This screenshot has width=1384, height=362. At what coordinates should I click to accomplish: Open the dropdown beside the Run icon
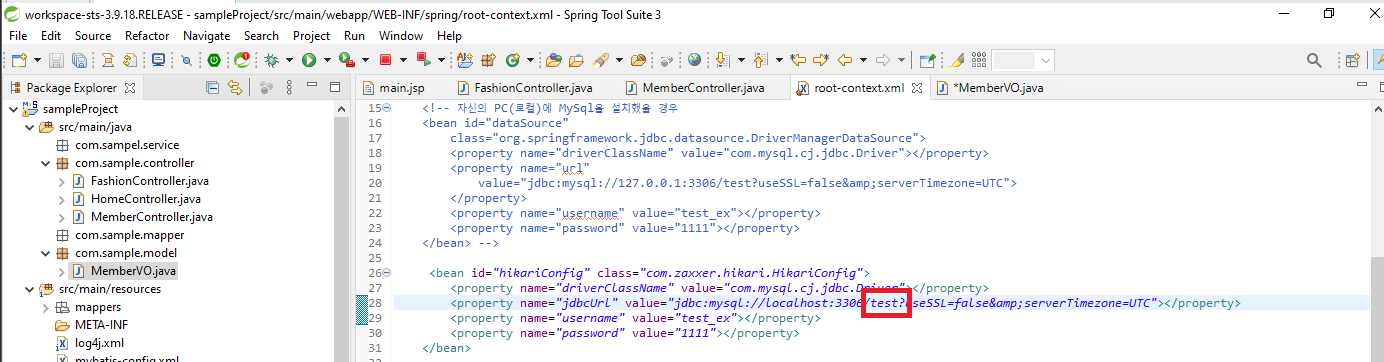point(327,60)
